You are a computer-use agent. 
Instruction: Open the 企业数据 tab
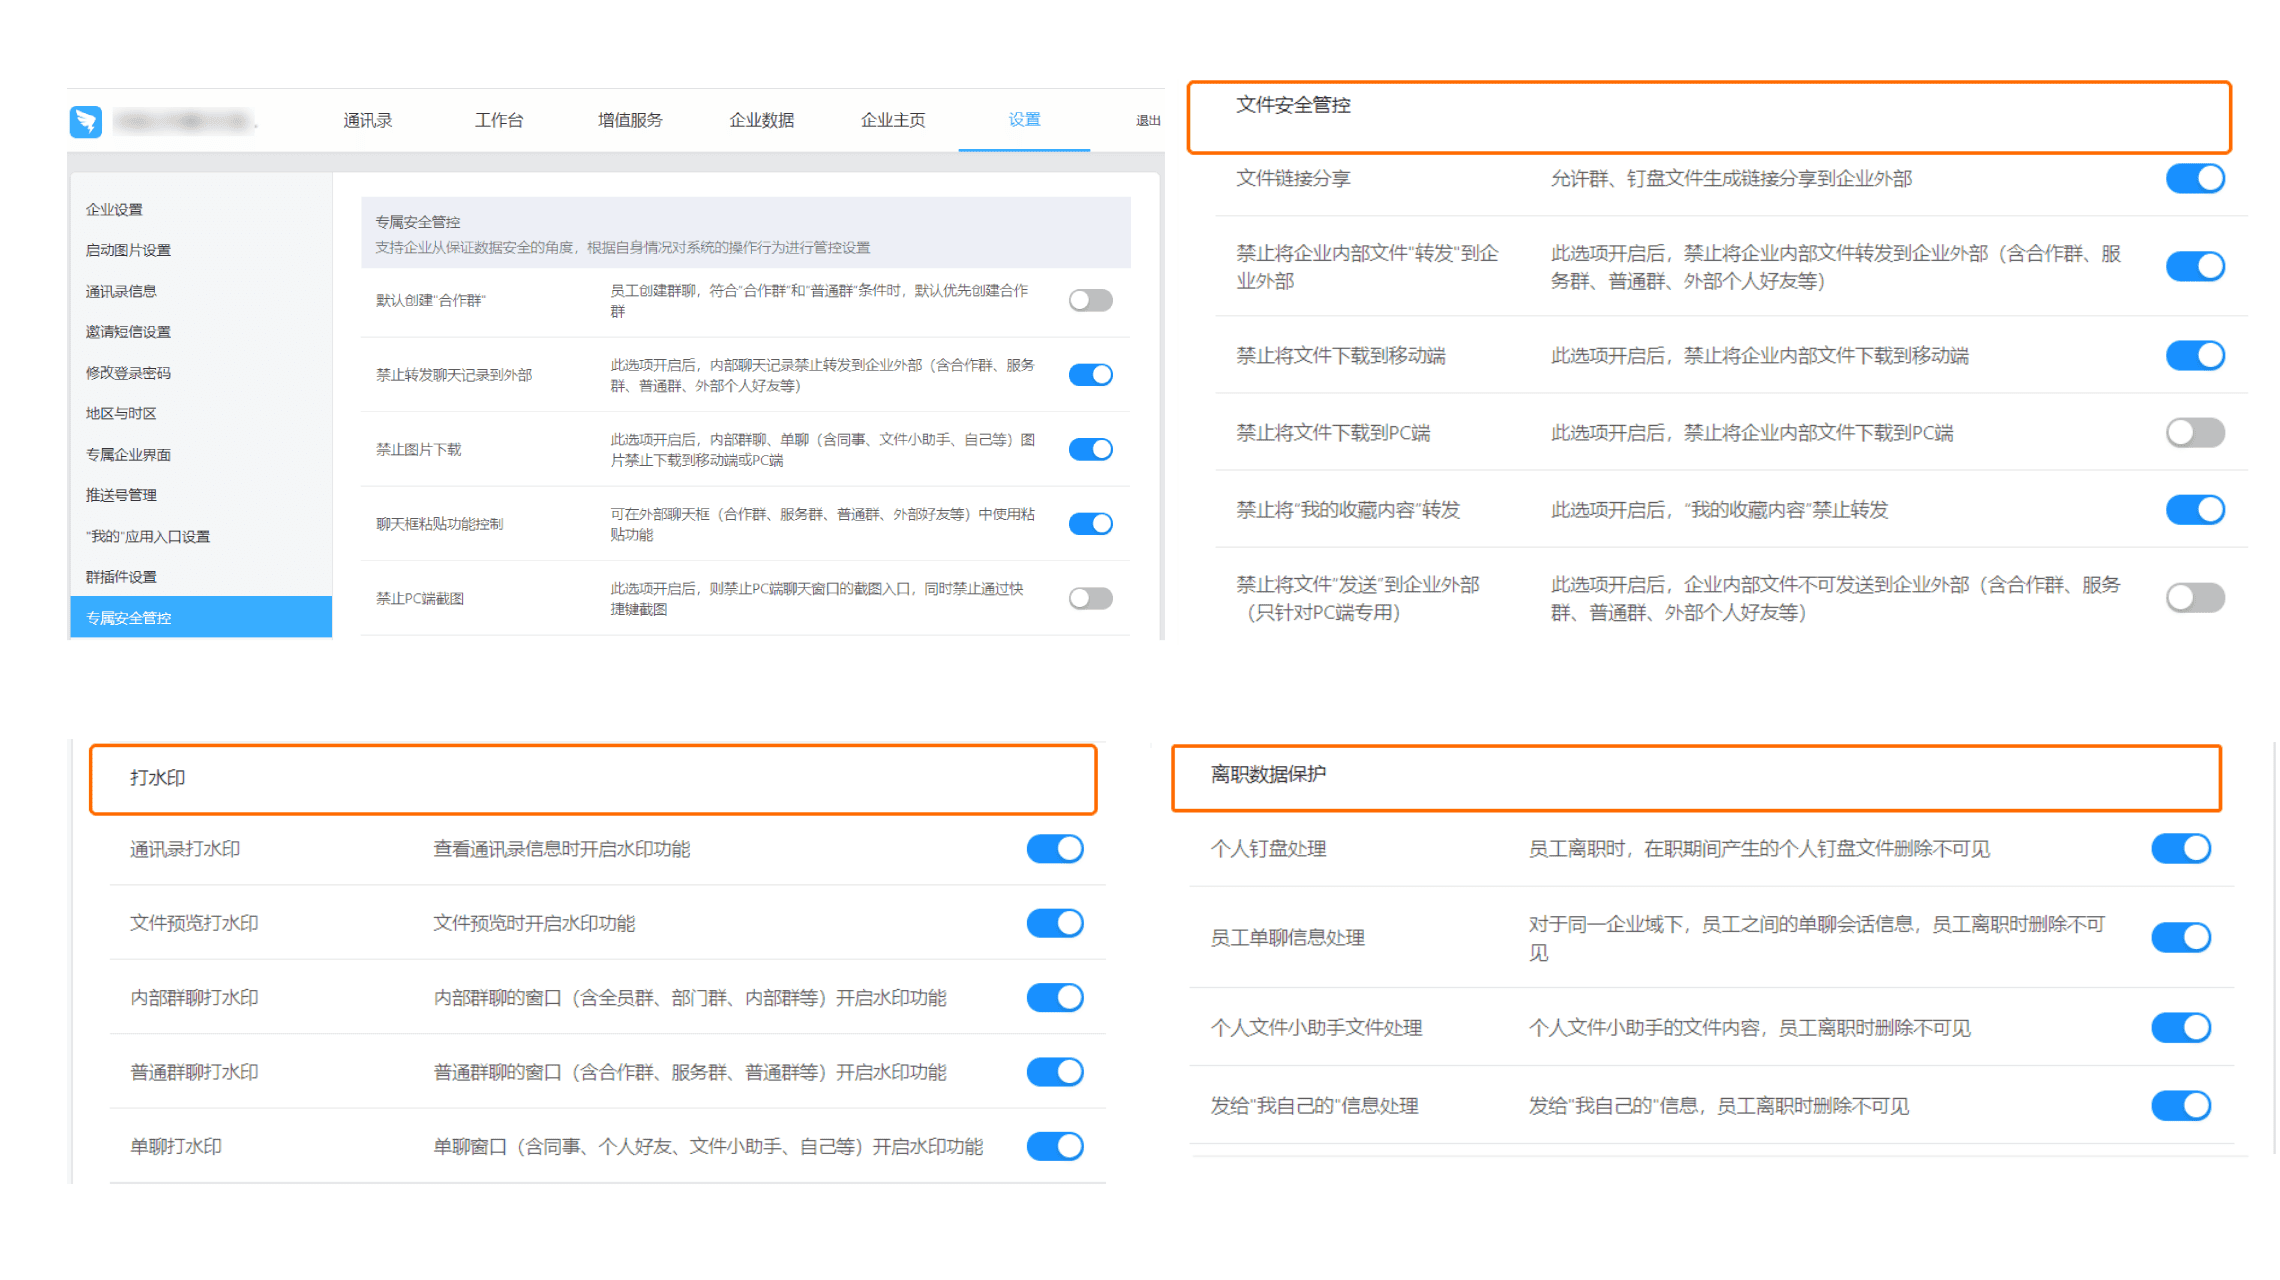pyautogui.click(x=761, y=120)
